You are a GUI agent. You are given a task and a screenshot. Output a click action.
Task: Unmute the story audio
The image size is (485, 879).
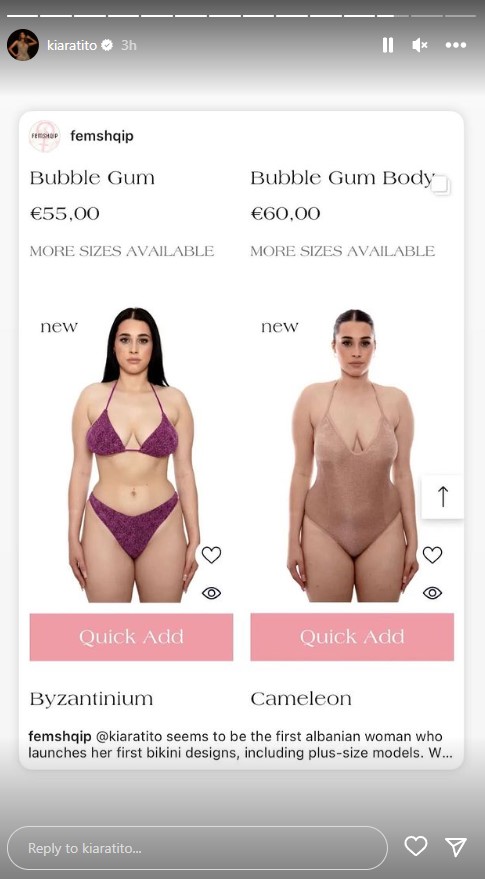420,45
